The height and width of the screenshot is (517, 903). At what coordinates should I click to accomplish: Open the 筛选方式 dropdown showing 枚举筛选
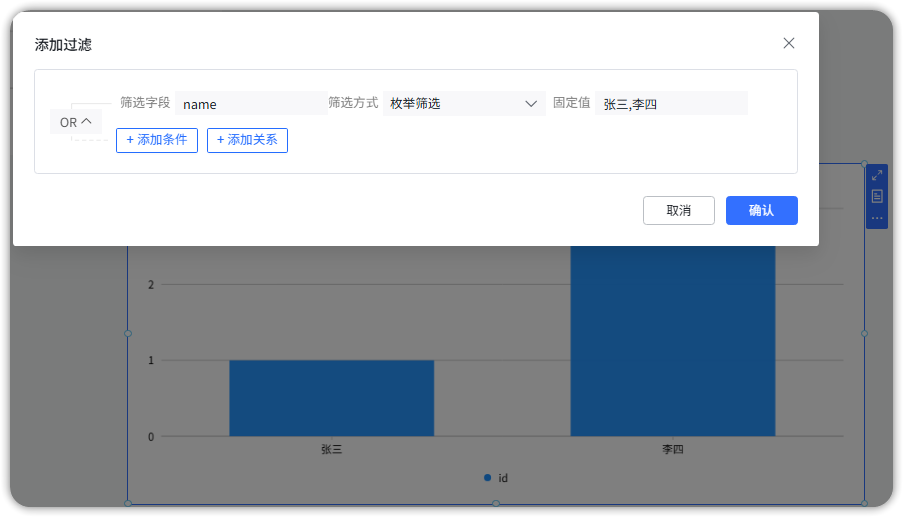coord(464,104)
